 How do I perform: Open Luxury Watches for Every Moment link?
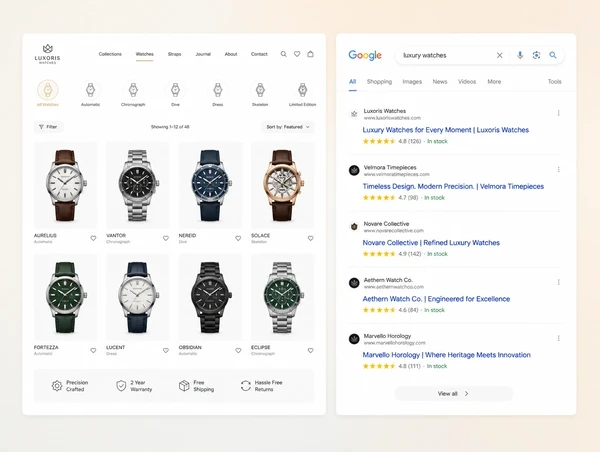click(x=445, y=130)
